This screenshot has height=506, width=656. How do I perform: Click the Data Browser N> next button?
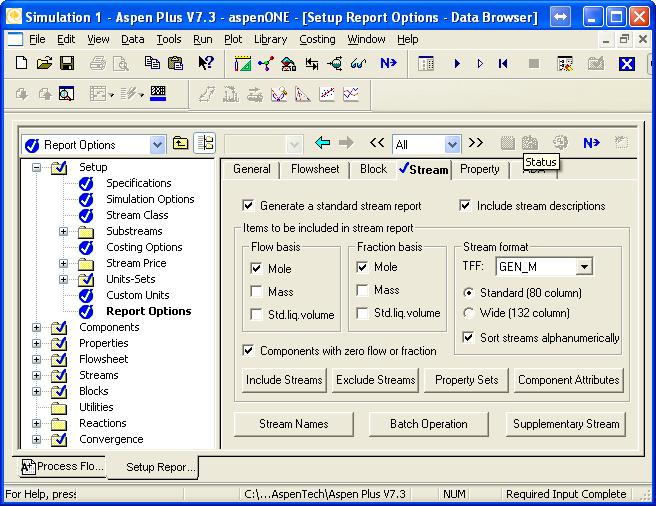click(x=592, y=143)
